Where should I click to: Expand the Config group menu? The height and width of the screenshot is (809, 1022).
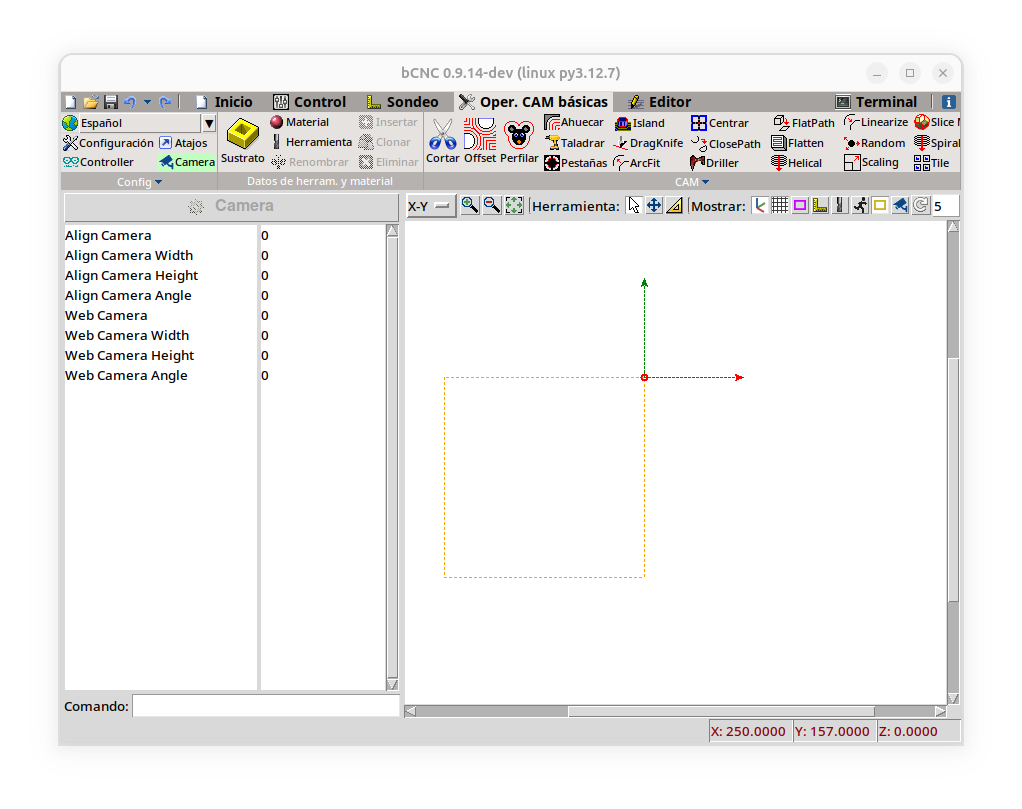139,182
